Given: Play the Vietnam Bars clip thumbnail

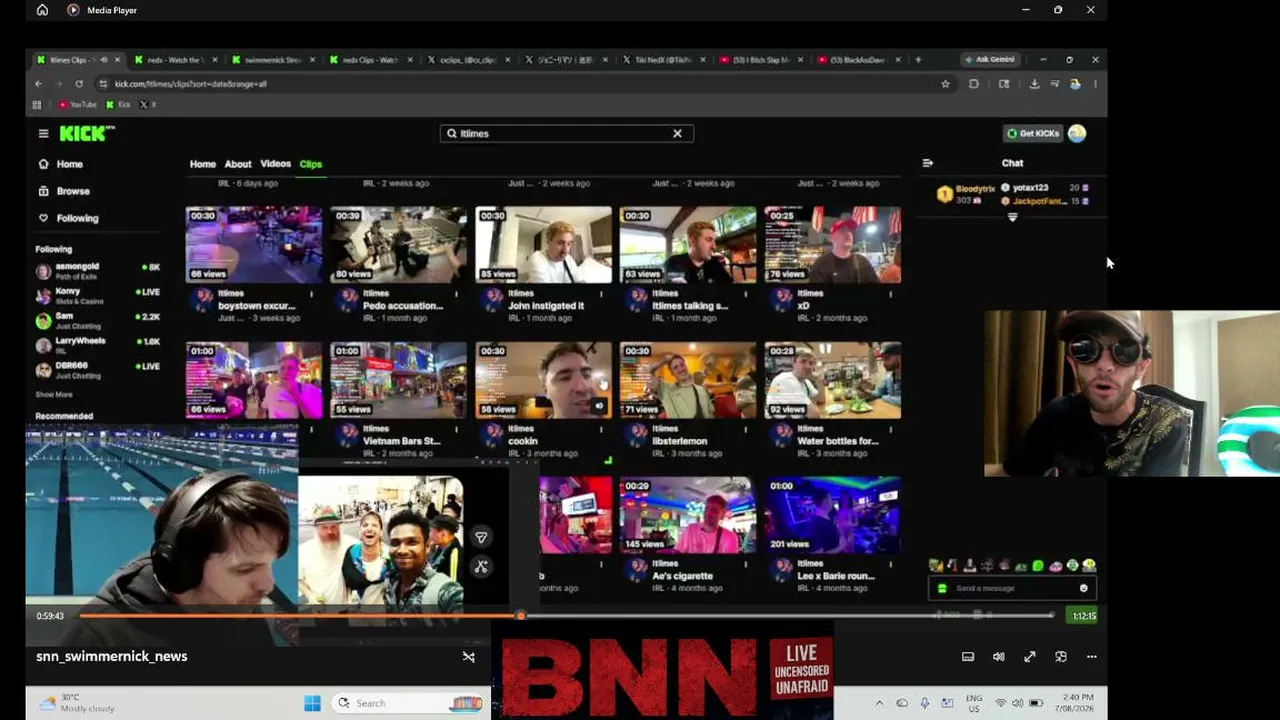Looking at the screenshot, I should (x=398, y=380).
